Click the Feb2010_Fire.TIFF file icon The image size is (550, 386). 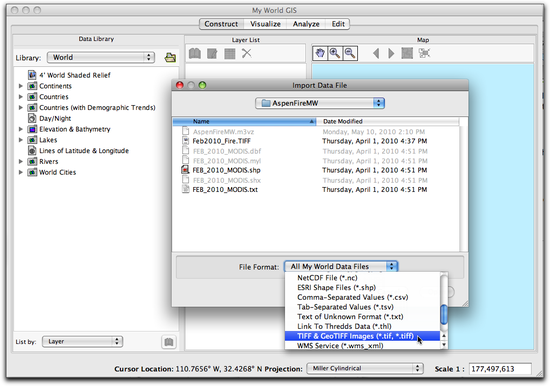pos(185,141)
